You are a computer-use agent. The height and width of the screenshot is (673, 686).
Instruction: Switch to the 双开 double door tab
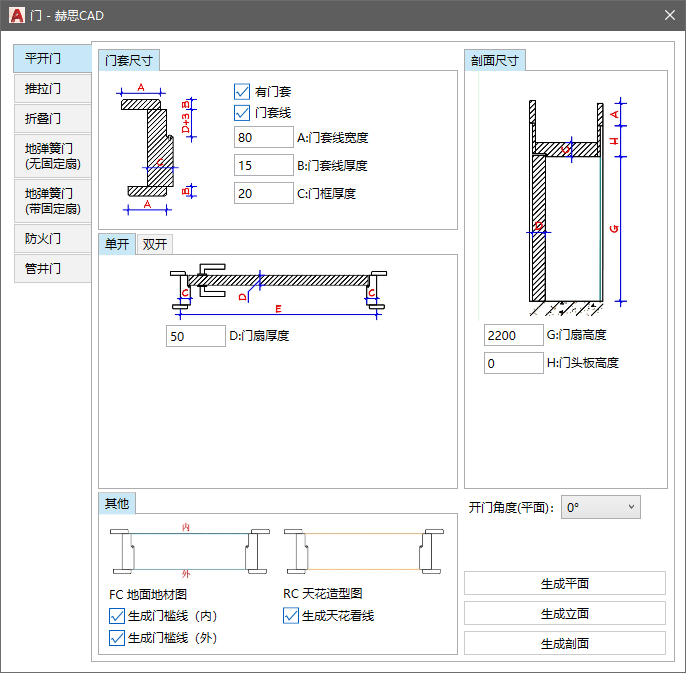pyautogui.click(x=155, y=245)
